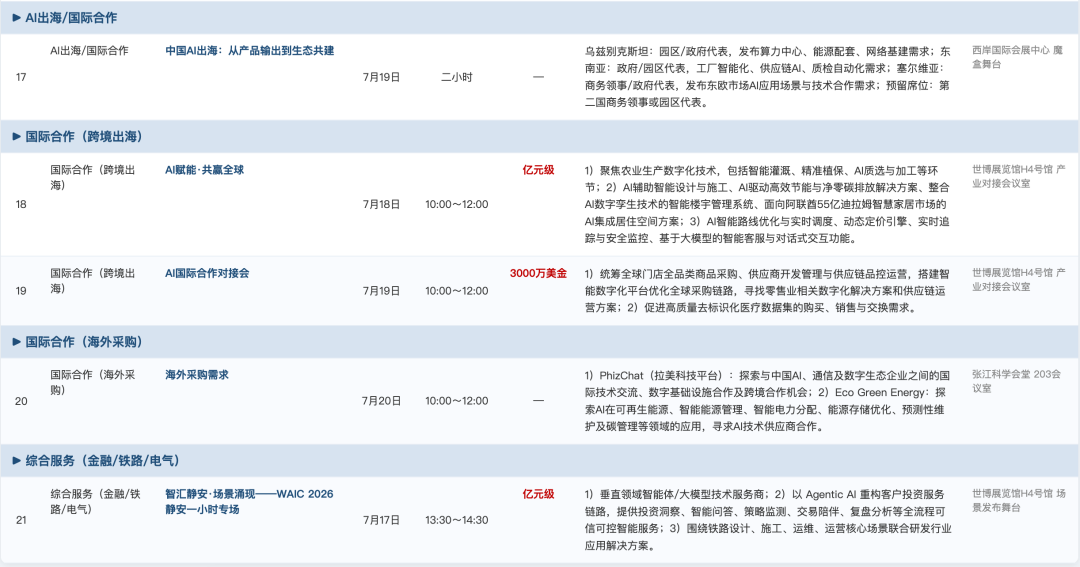Click the 世博展览馆H4号馆 场景发布舞台 venue

[1019, 500]
